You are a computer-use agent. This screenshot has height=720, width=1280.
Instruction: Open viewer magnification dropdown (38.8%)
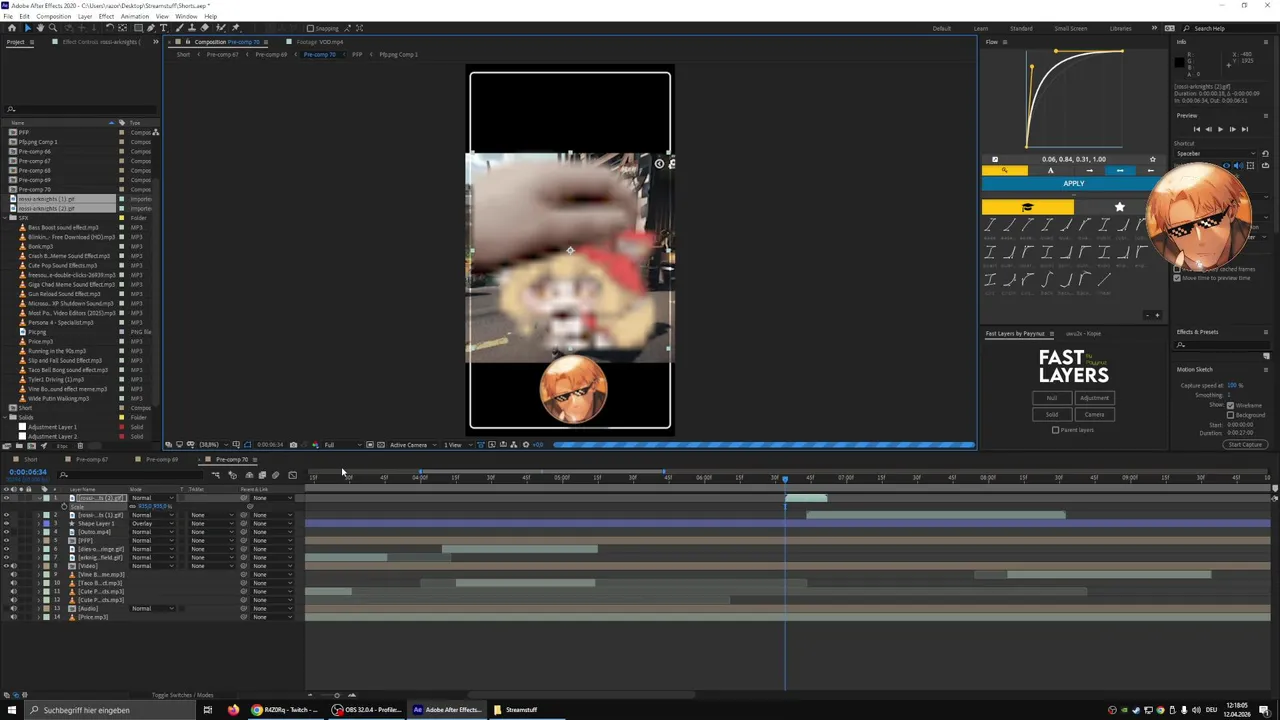coord(214,444)
